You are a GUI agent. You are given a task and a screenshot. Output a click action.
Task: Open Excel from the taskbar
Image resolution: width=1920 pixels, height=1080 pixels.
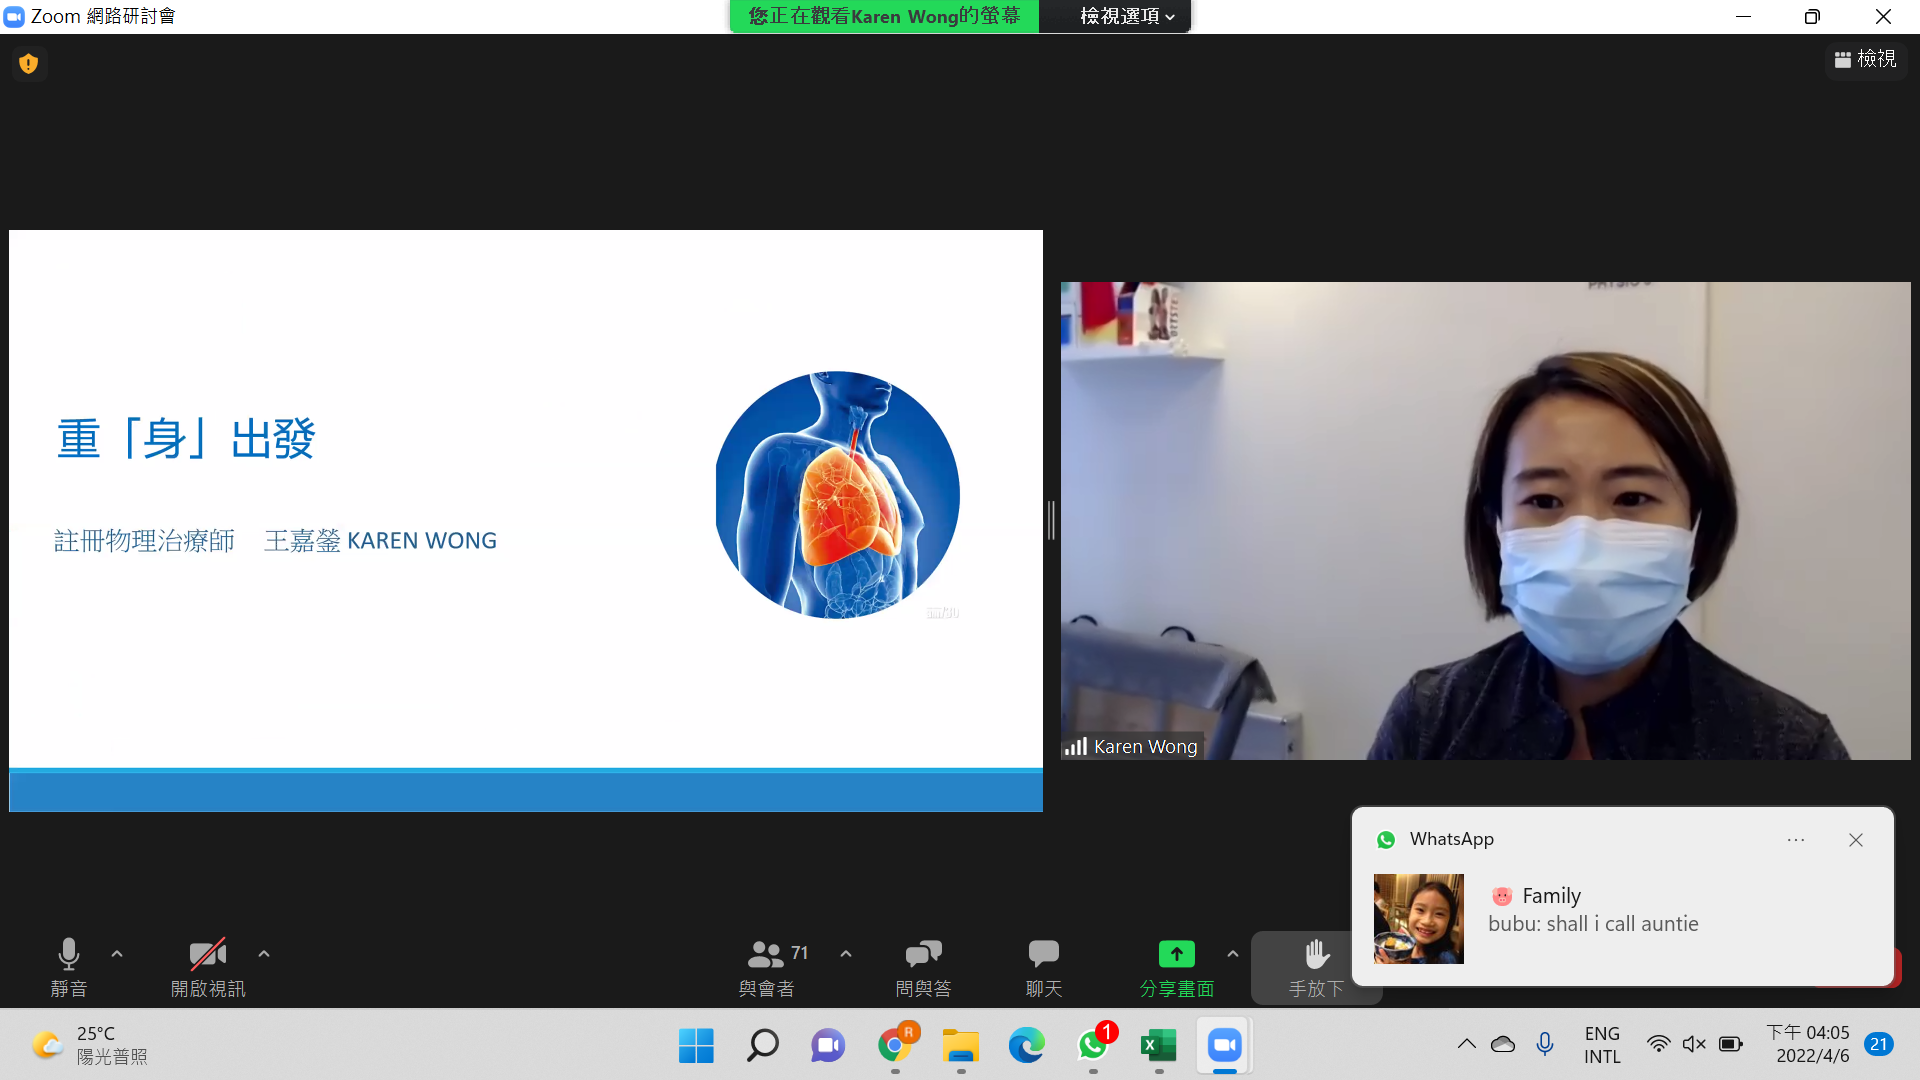pos(1158,1046)
